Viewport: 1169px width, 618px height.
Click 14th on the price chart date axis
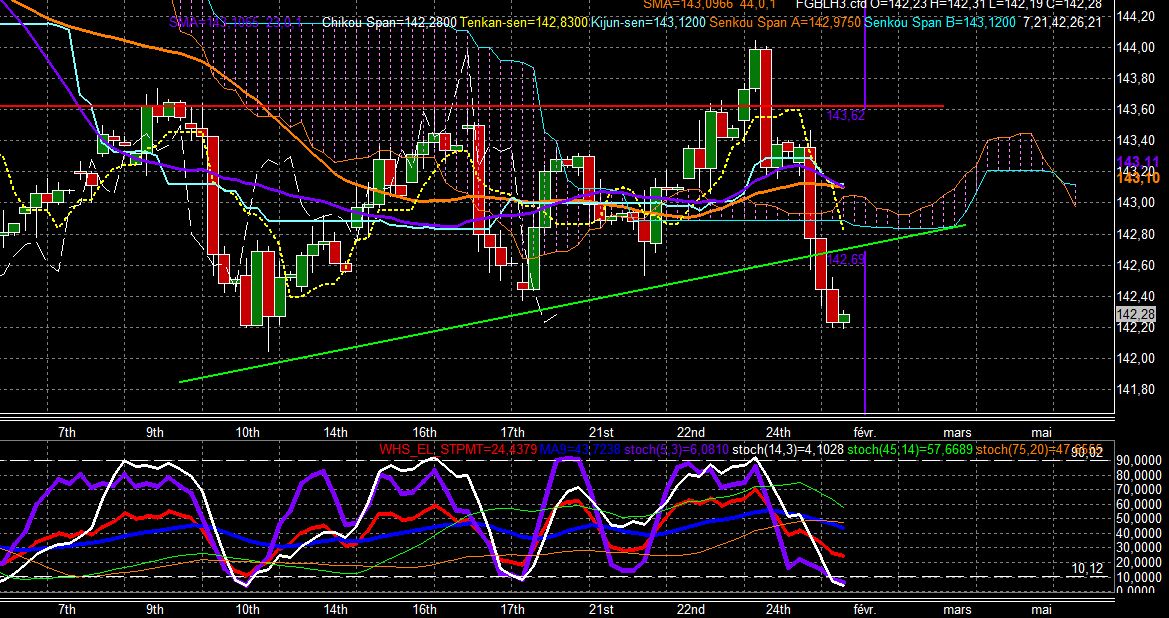tap(336, 432)
